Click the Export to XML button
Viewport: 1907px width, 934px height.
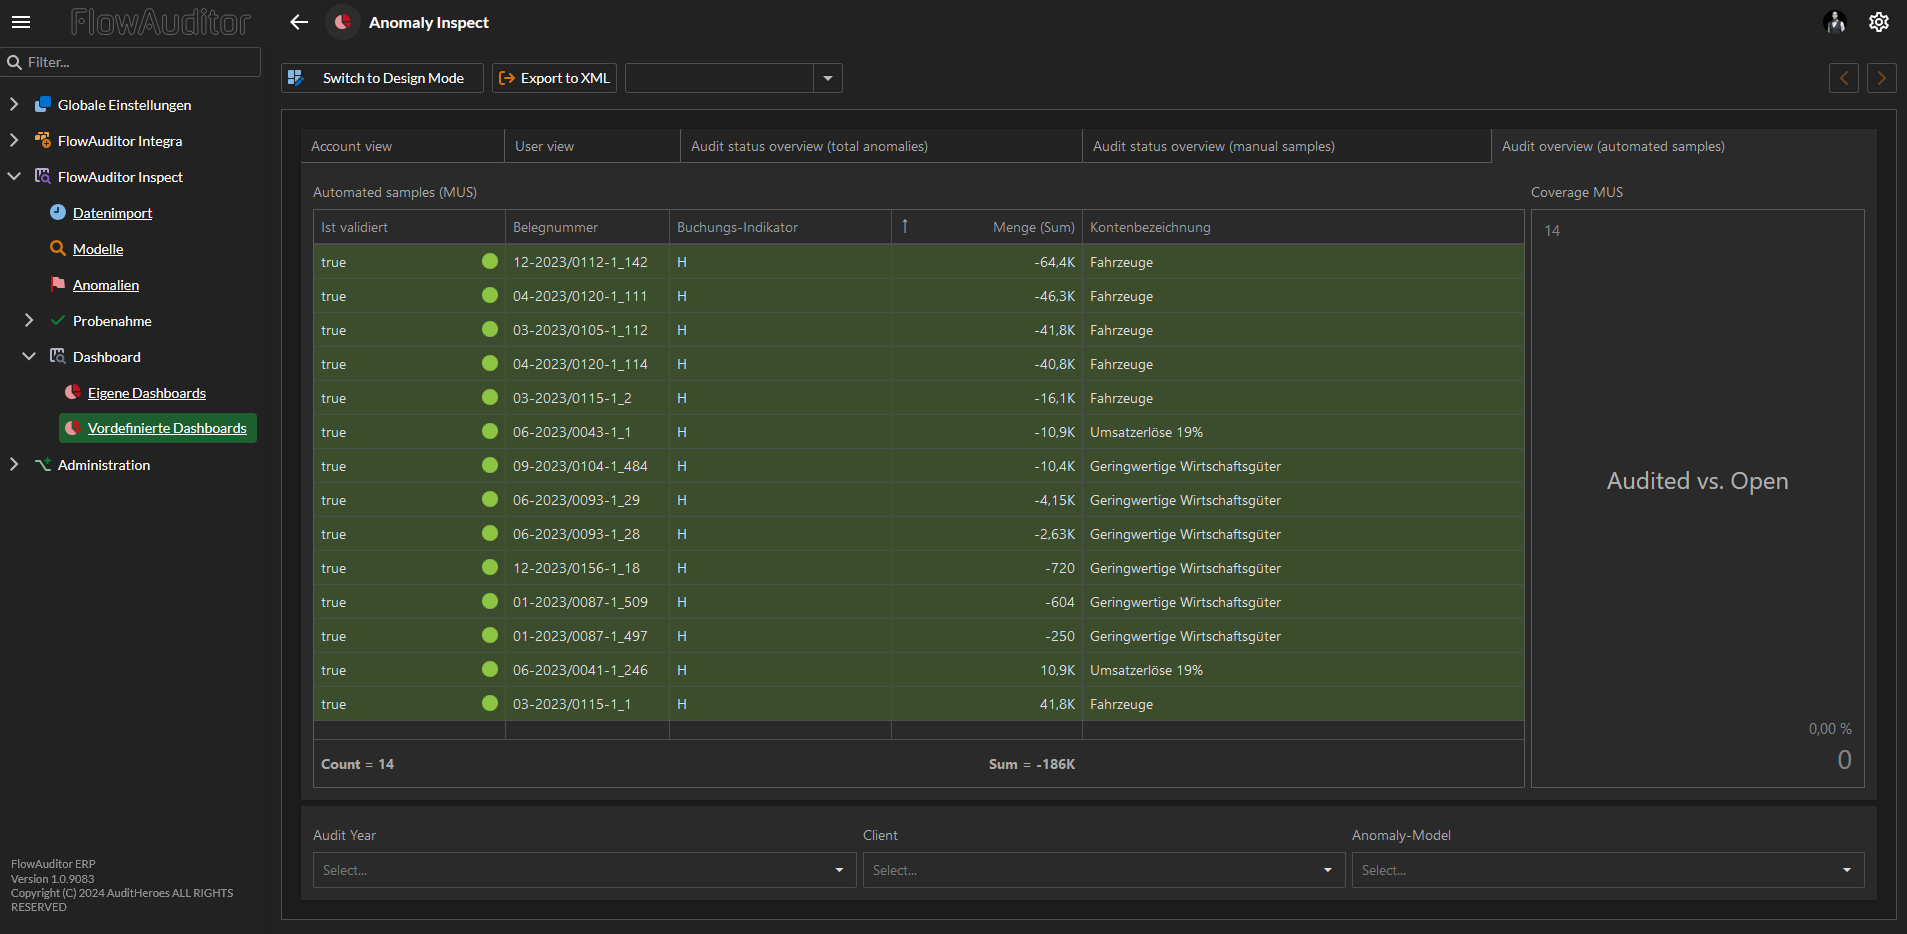pos(554,78)
